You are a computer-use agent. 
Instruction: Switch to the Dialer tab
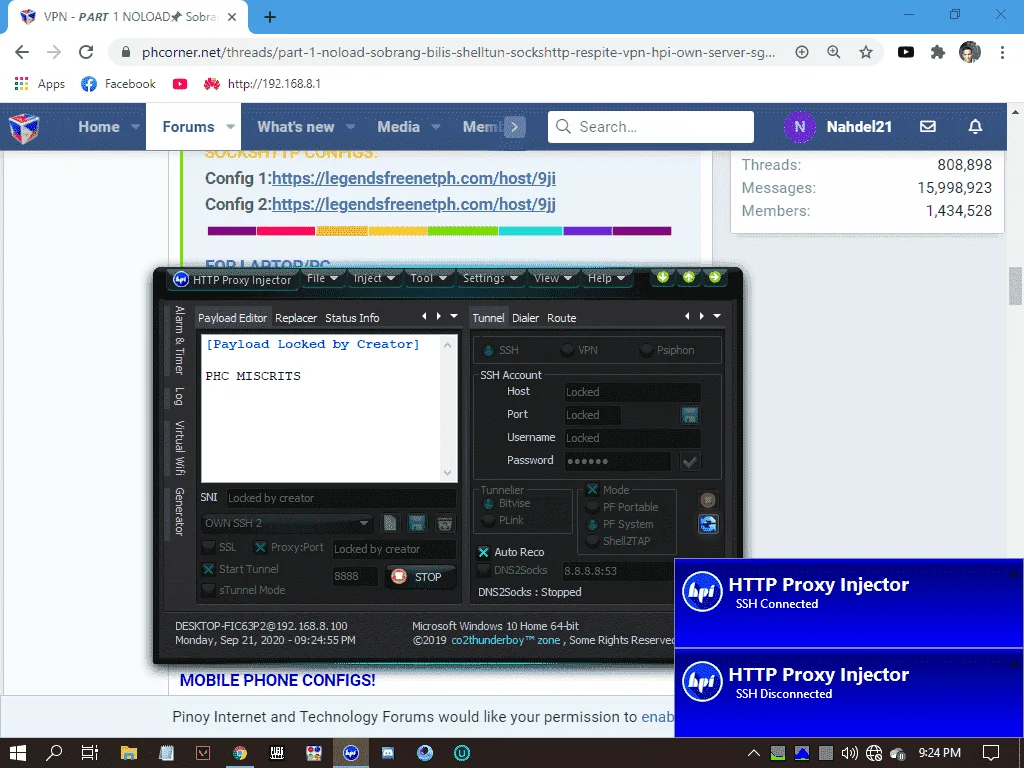[525, 318]
